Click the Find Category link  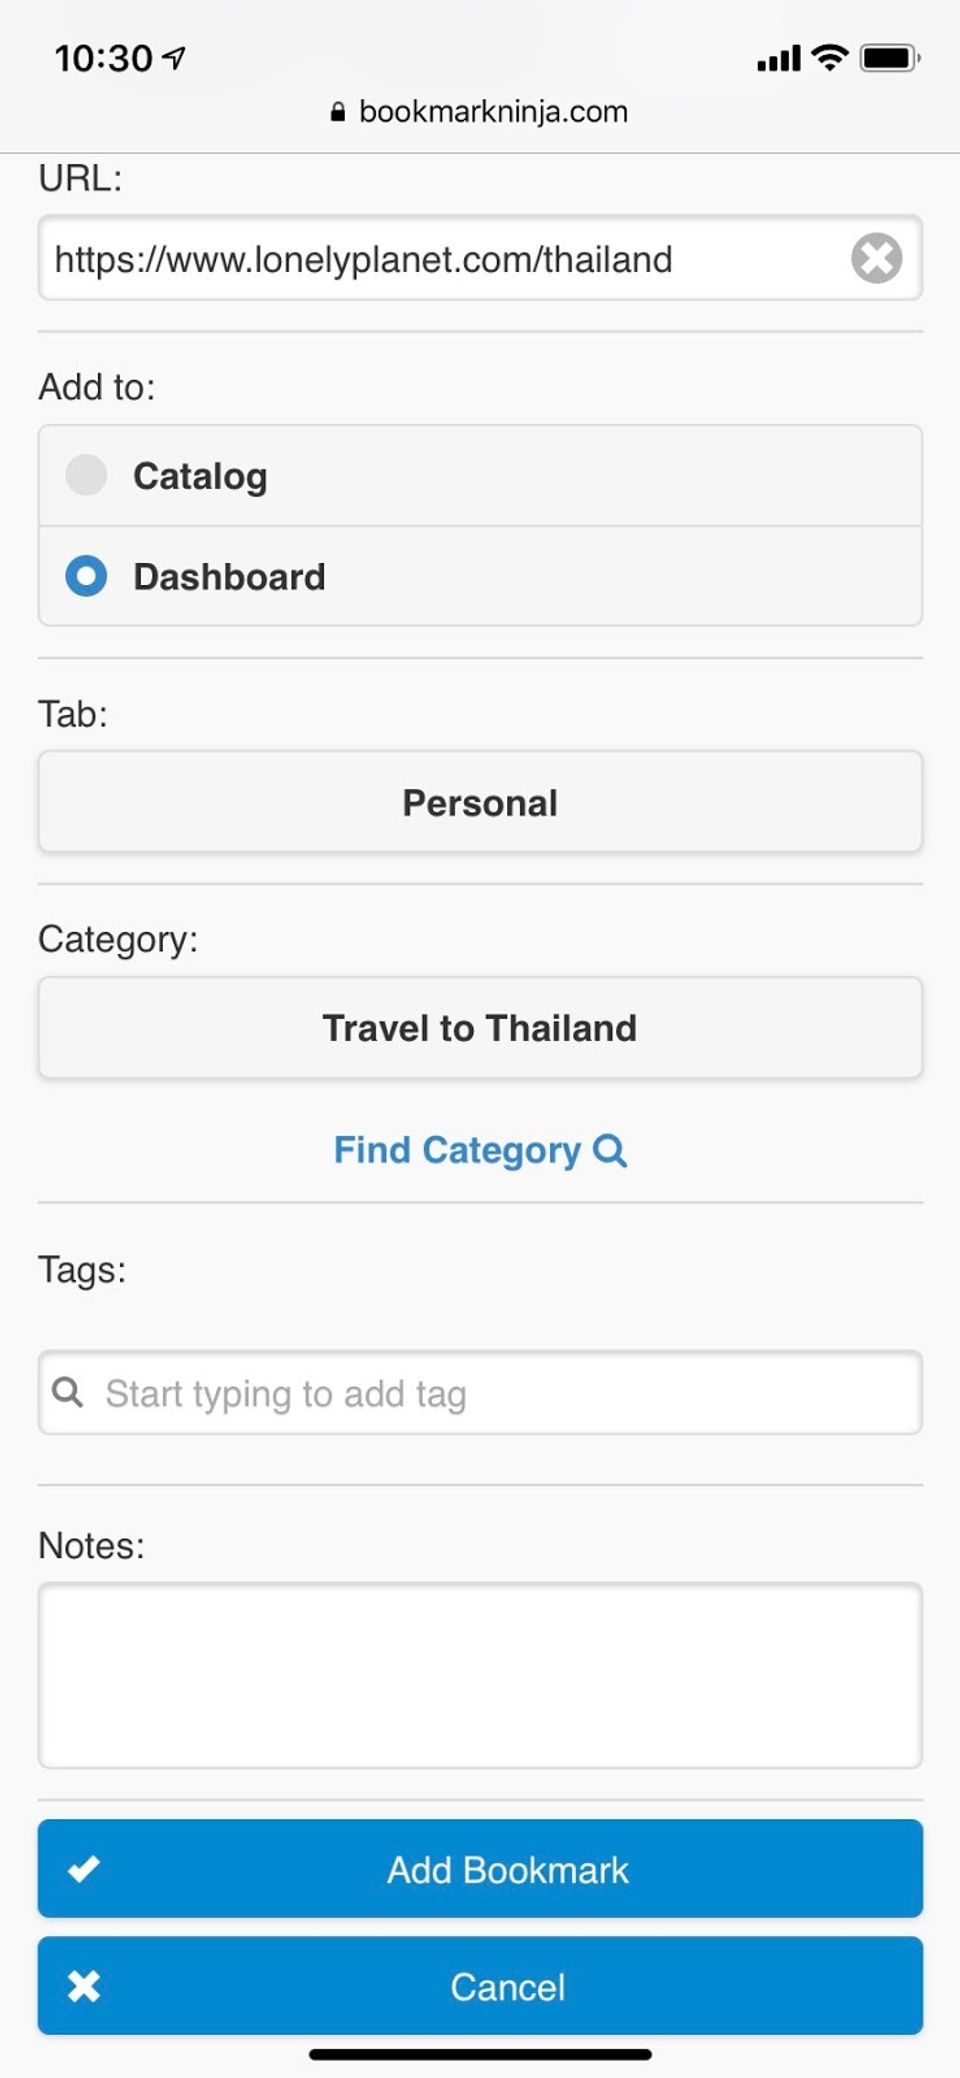tap(458, 1151)
